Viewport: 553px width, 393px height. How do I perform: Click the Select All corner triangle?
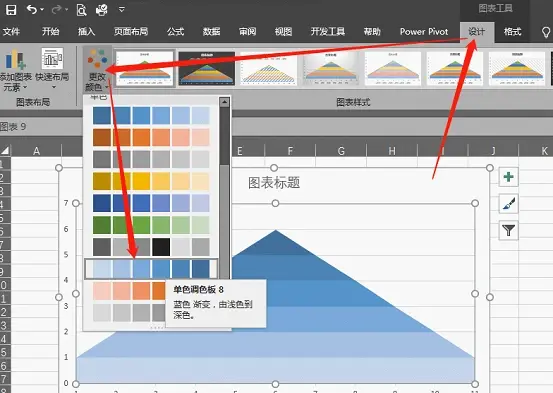pos(5,151)
